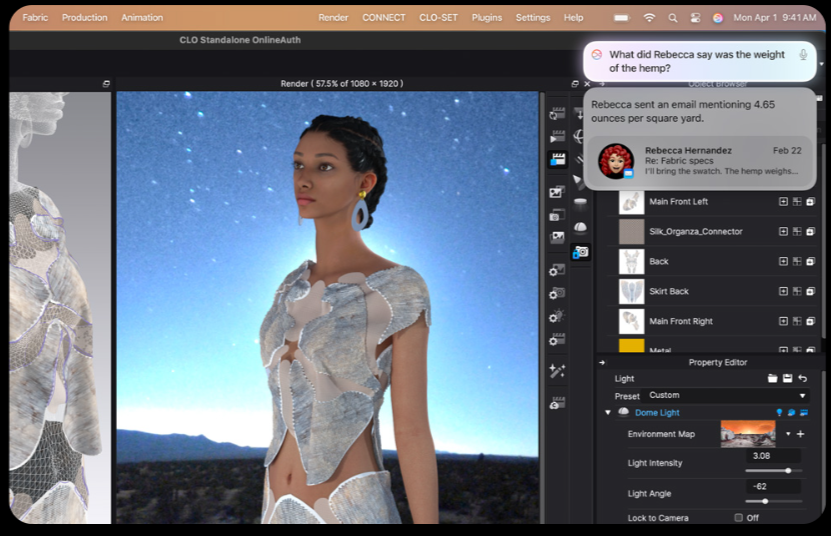Image resolution: width=831 pixels, height=536 pixels.
Task: Click the microphone icon in Siri prompt
Action: tap(803, 55)
